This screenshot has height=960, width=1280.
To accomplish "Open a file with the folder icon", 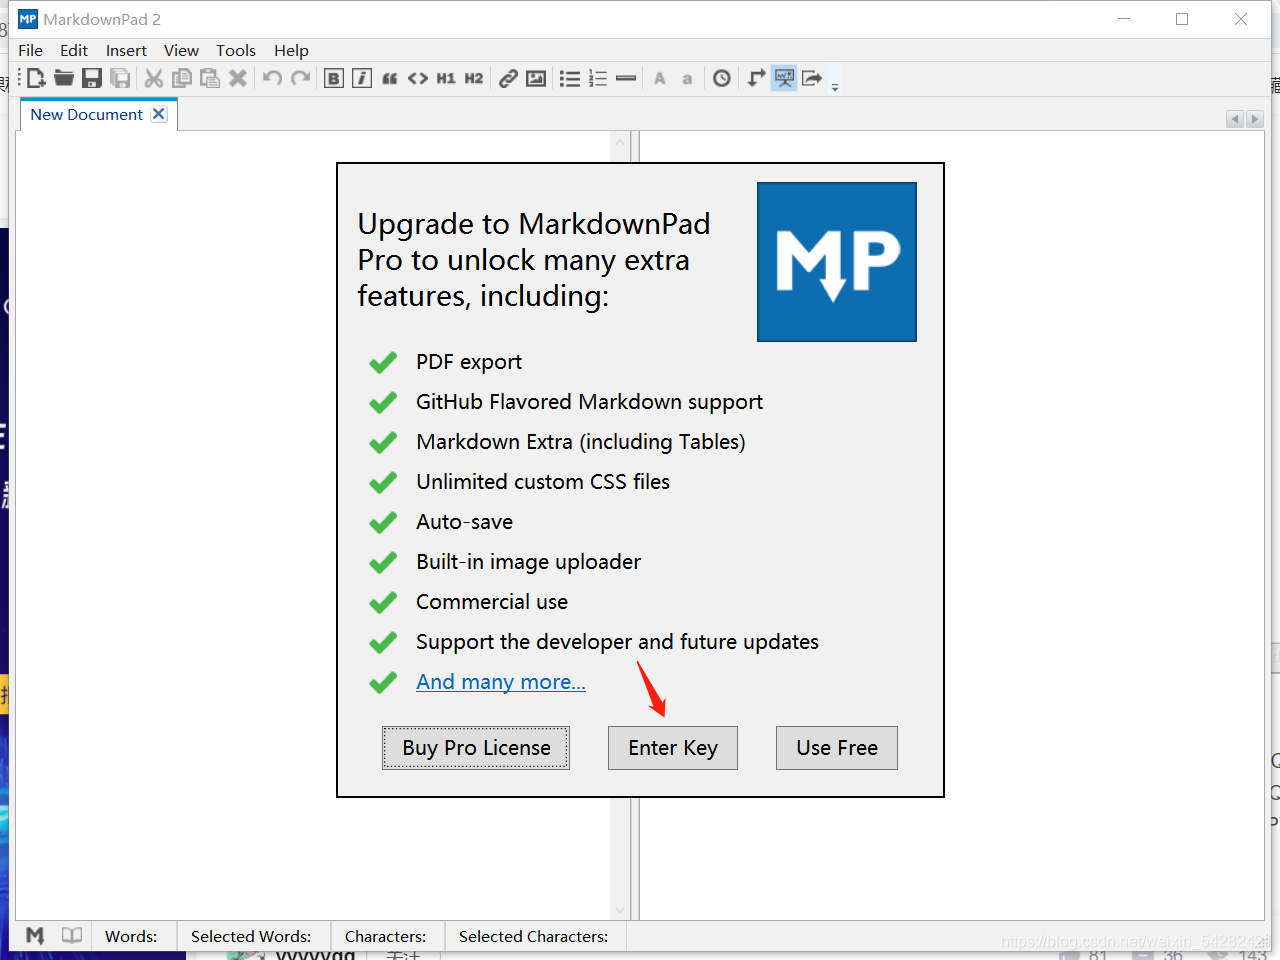I will pyautogui.click(x=64, y=78).
